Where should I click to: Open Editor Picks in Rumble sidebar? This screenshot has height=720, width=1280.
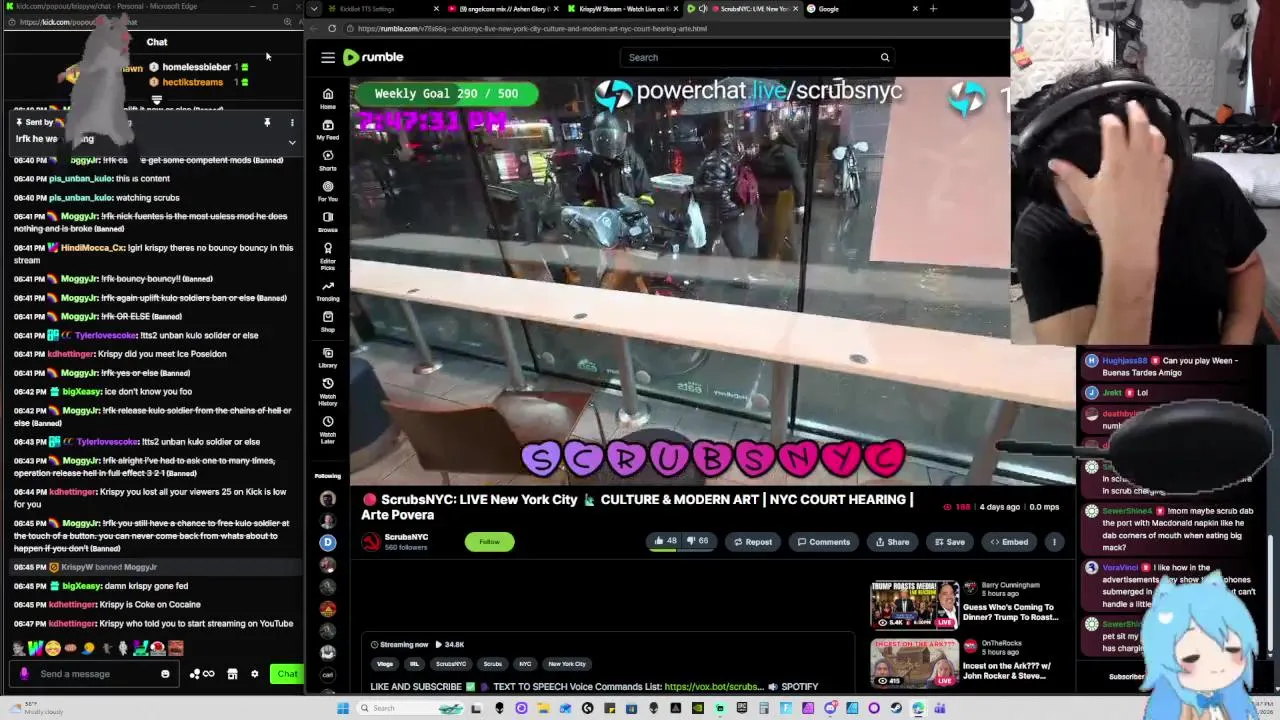tap(327, 256)
